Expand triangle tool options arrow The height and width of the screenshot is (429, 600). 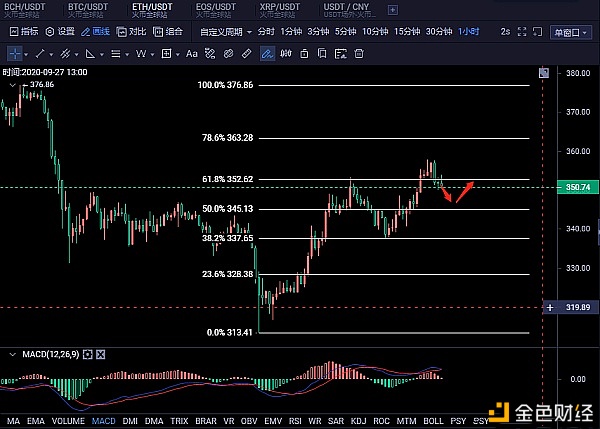point(102,55)
